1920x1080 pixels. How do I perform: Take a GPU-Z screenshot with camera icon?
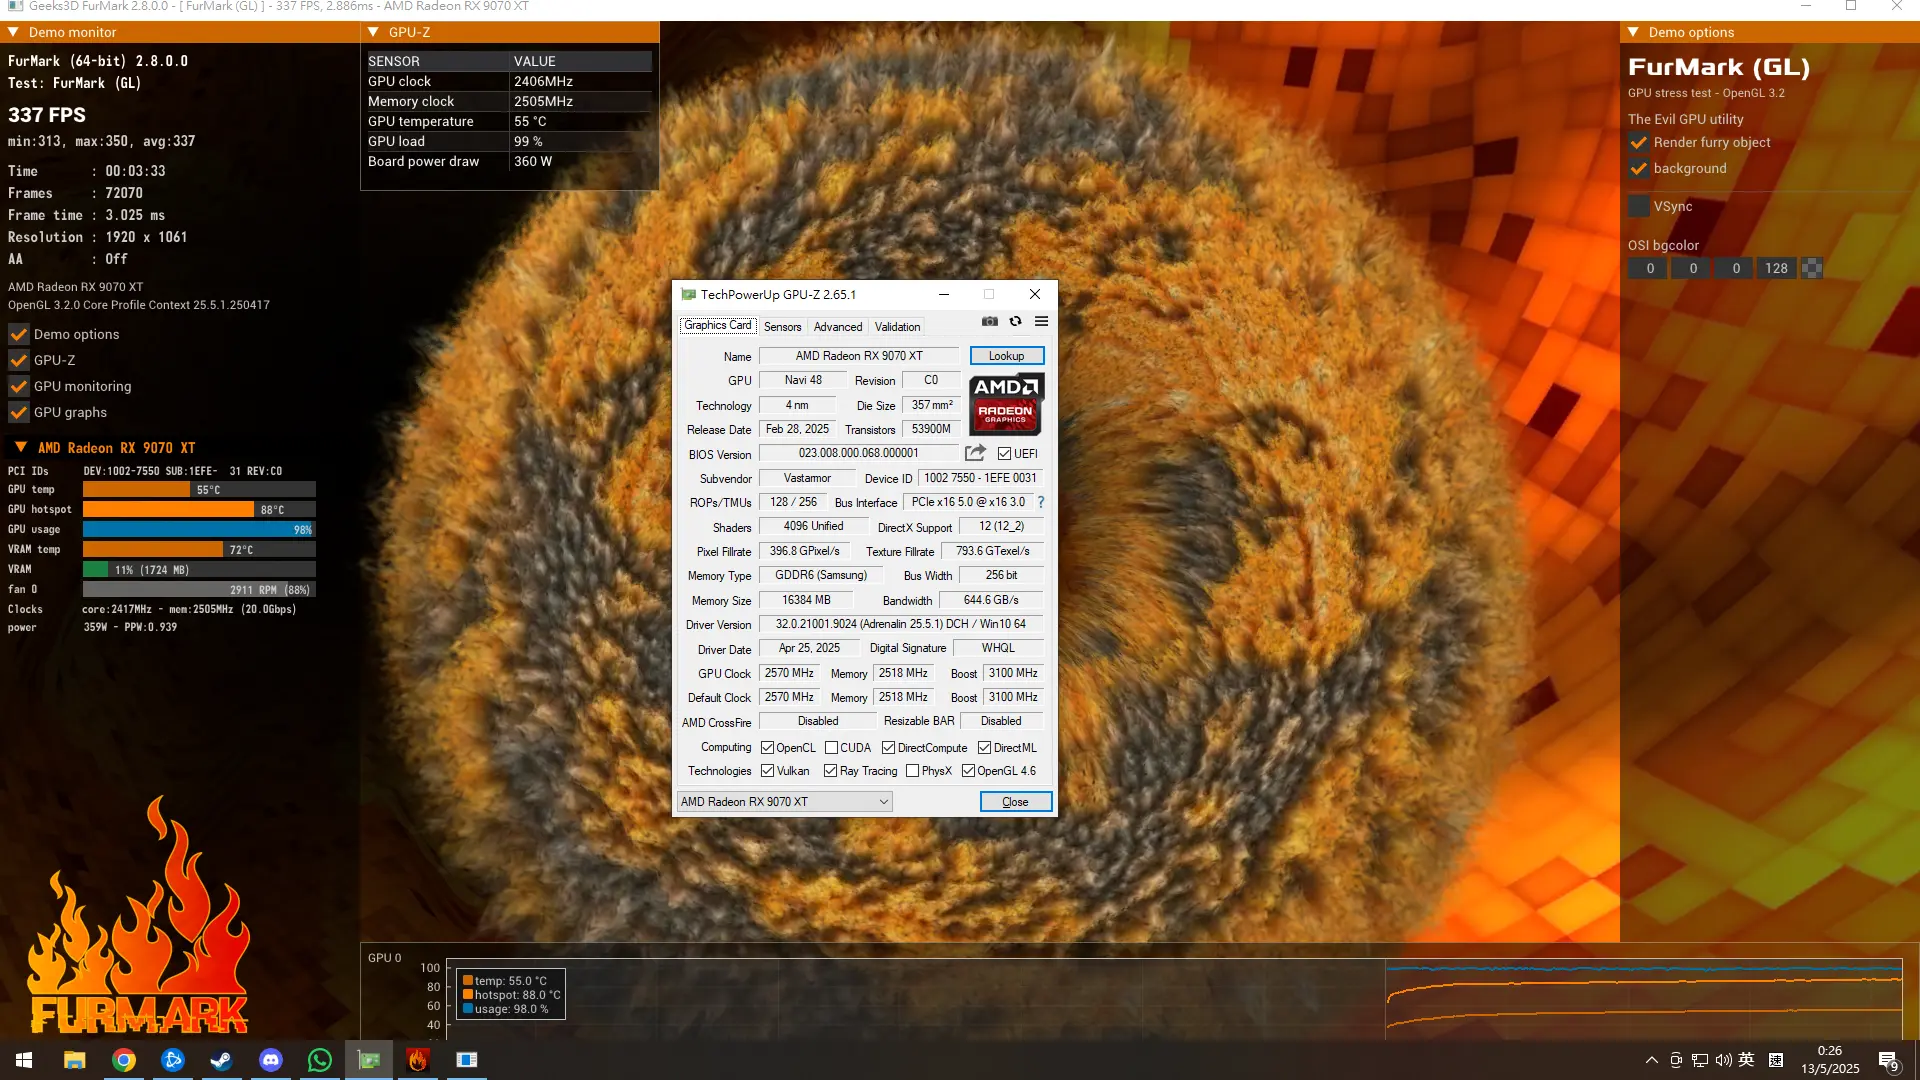point(989,321)
